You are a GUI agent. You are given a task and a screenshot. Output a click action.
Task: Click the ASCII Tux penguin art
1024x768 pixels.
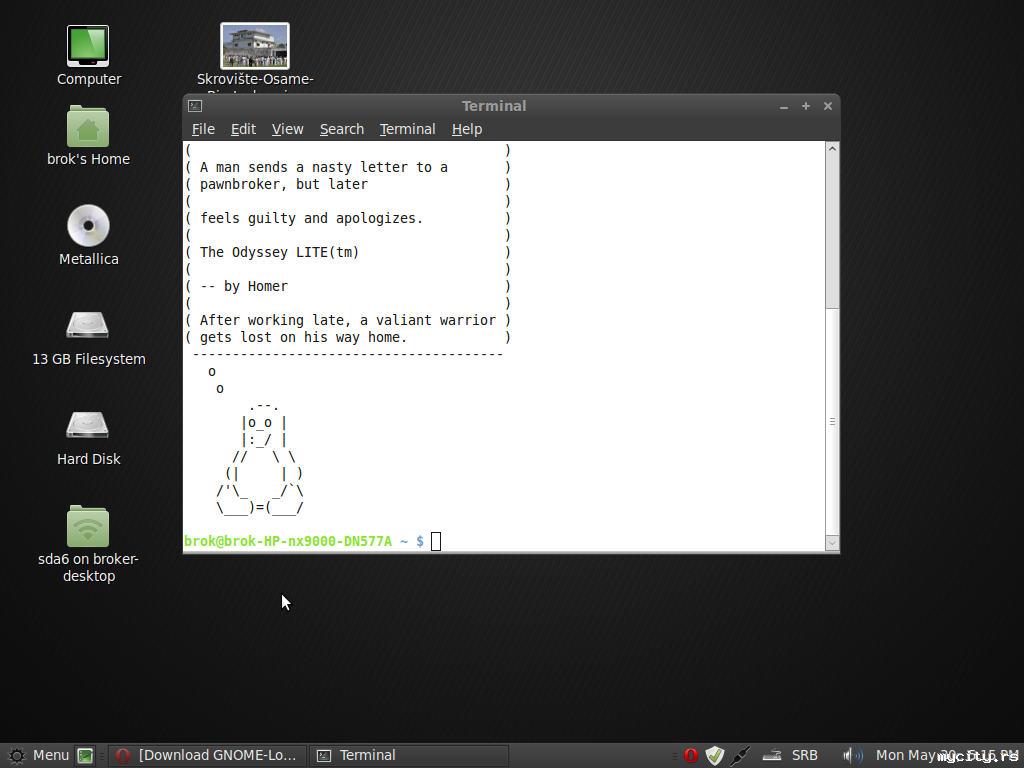point(260,458)
